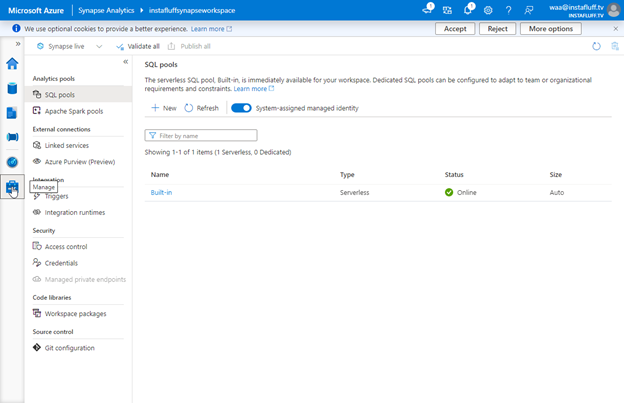Select SQL pools in side menu
The height and width of the screenshot is (403, 624).
coord(78,95)
